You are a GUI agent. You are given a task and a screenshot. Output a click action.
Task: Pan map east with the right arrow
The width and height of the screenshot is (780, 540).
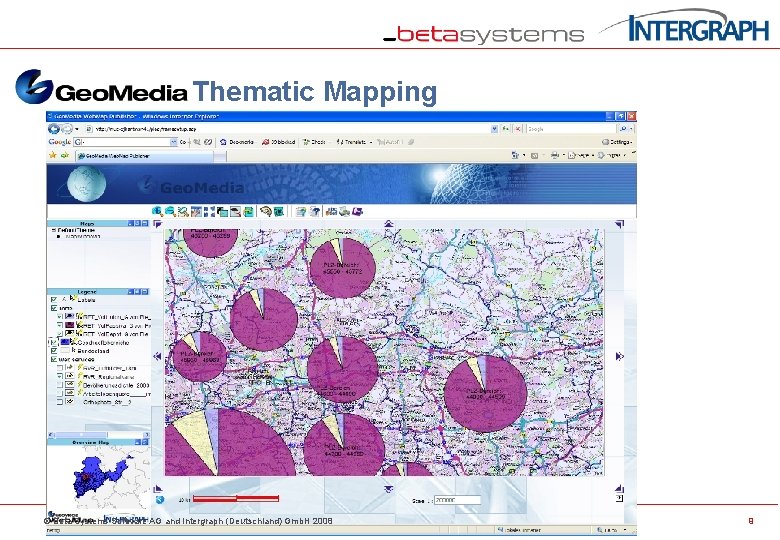coord(619,356)
